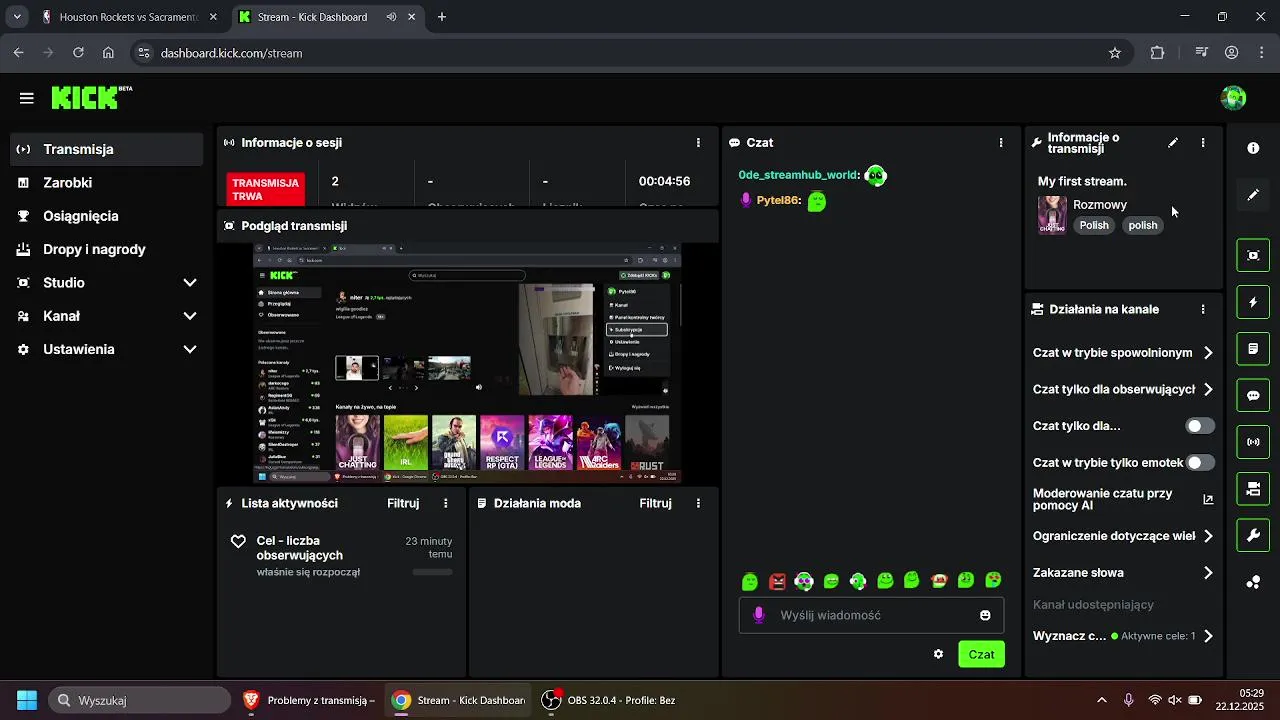Click the info circle icon in right sidebar
This screenshot has height=720, width=1280.
pyautogui.click(x=1253, y=148)
